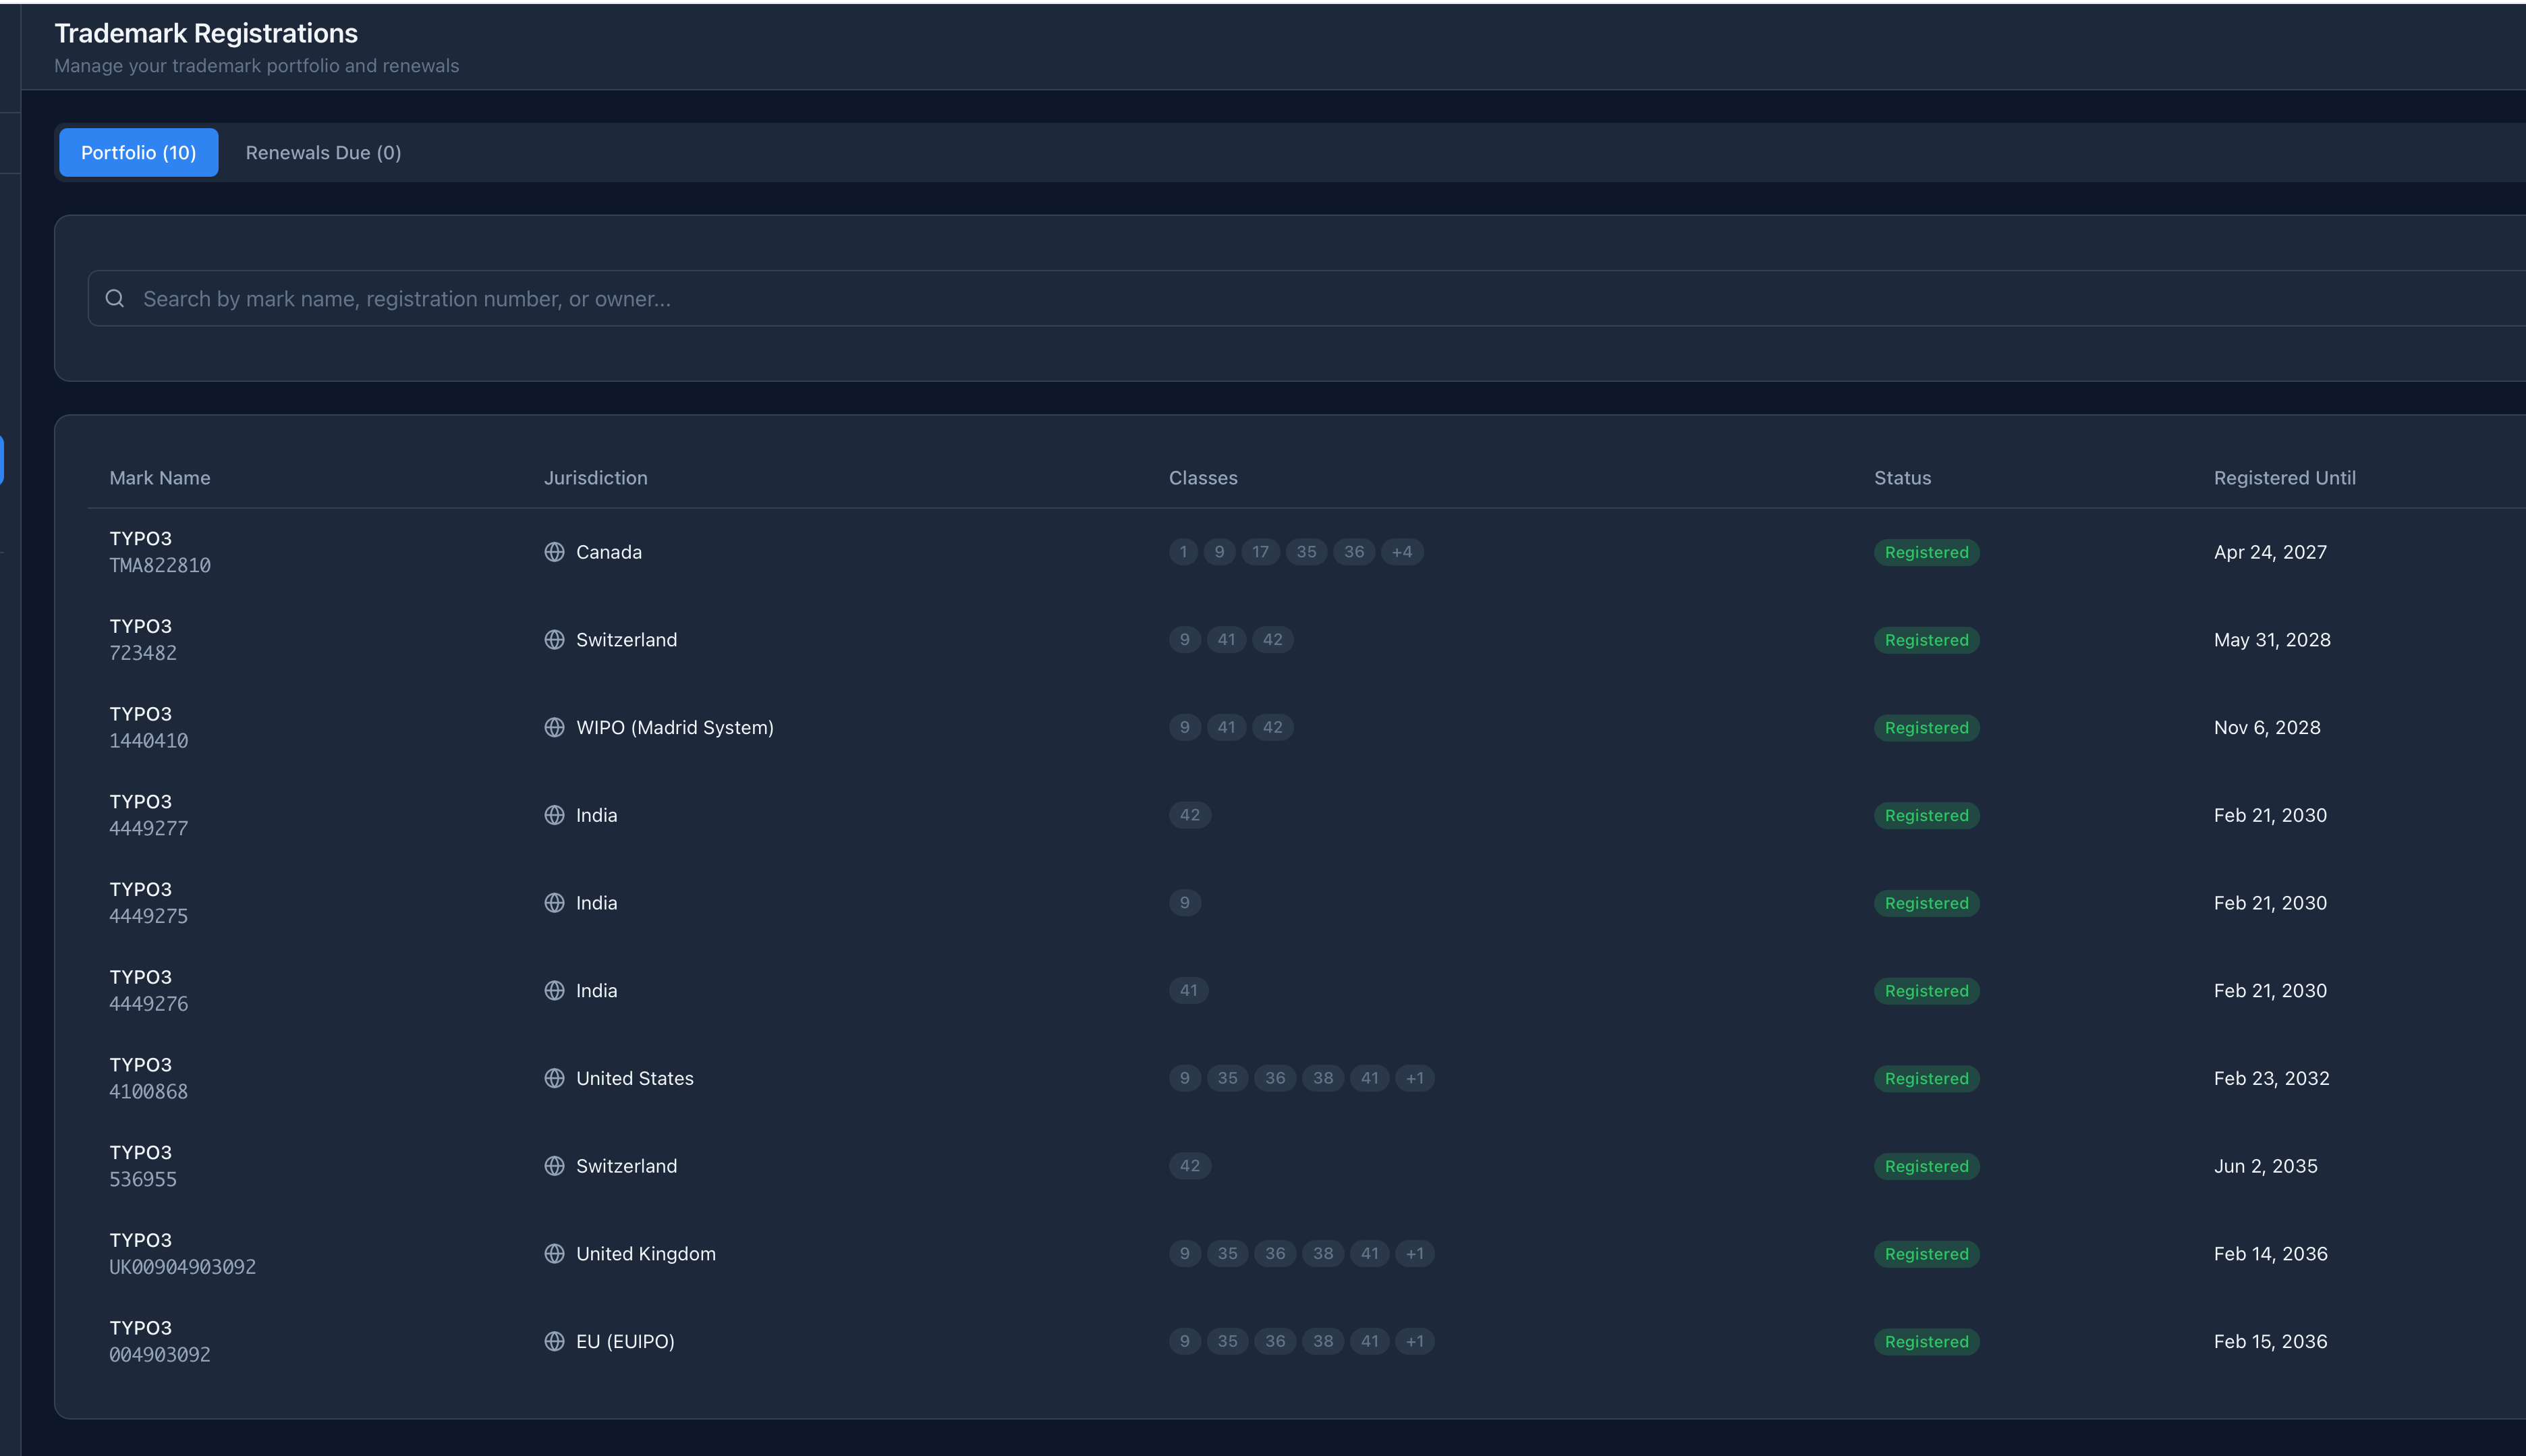2526x1456 pixels.
Task: Select class 17 chip in Canada row
Action: click(x=1260, y=552)
